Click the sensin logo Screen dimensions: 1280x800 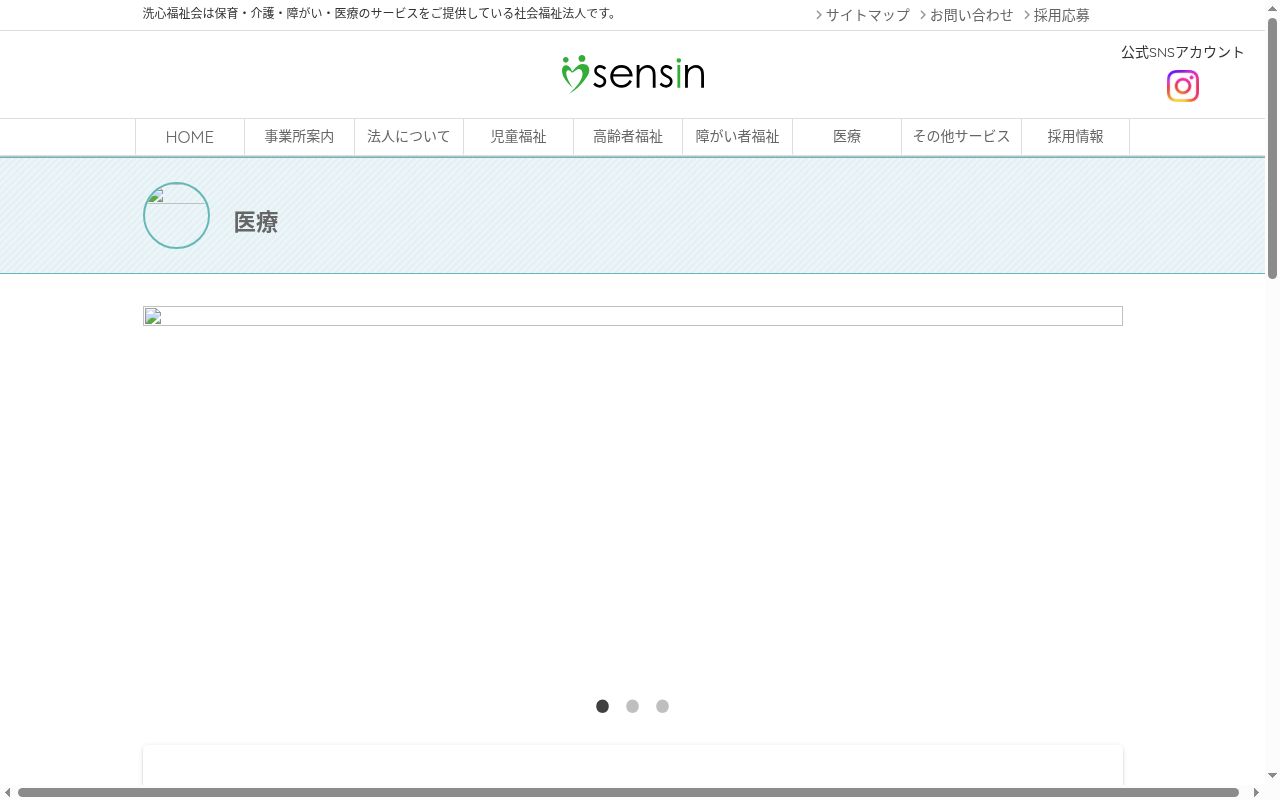click(x=633, y=74)
